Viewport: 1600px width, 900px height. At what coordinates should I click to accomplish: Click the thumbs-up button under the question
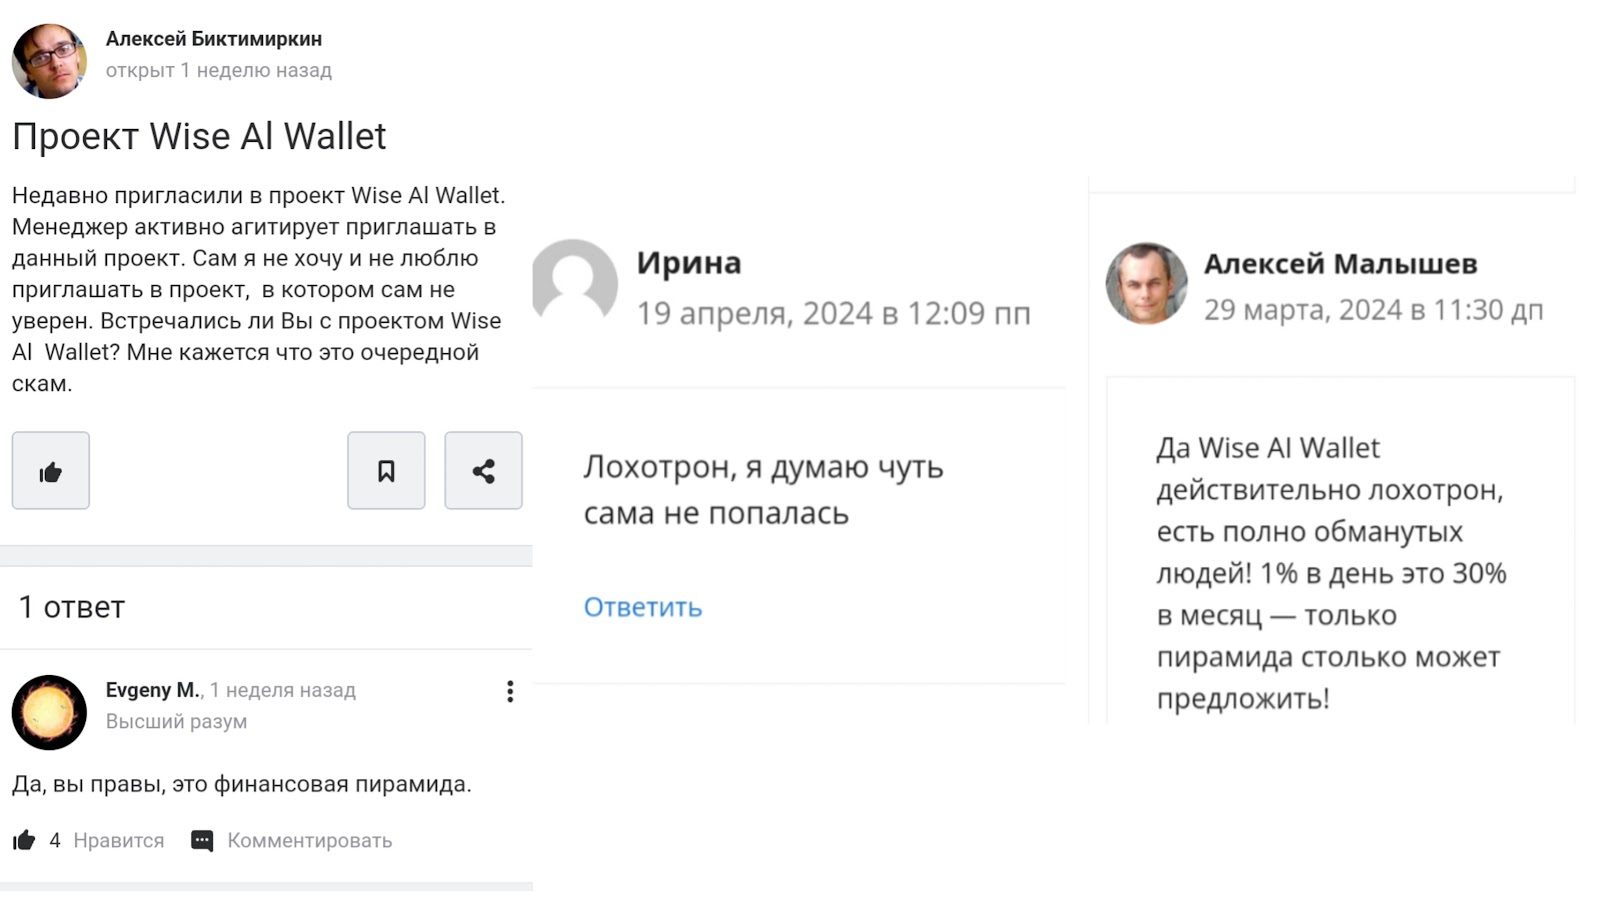(x=50, y=471)
